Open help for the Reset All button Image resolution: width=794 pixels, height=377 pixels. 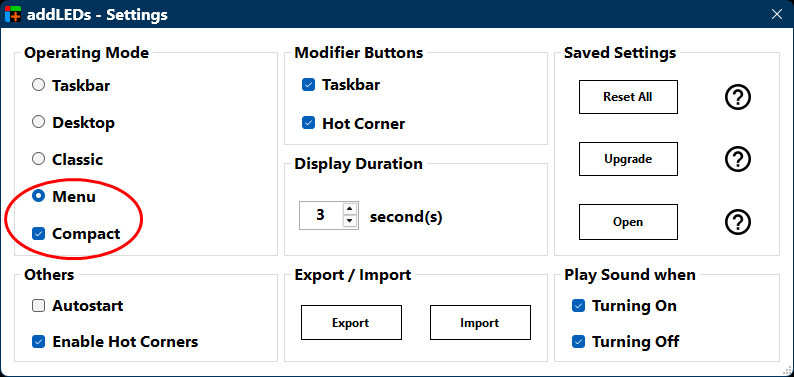737,97
